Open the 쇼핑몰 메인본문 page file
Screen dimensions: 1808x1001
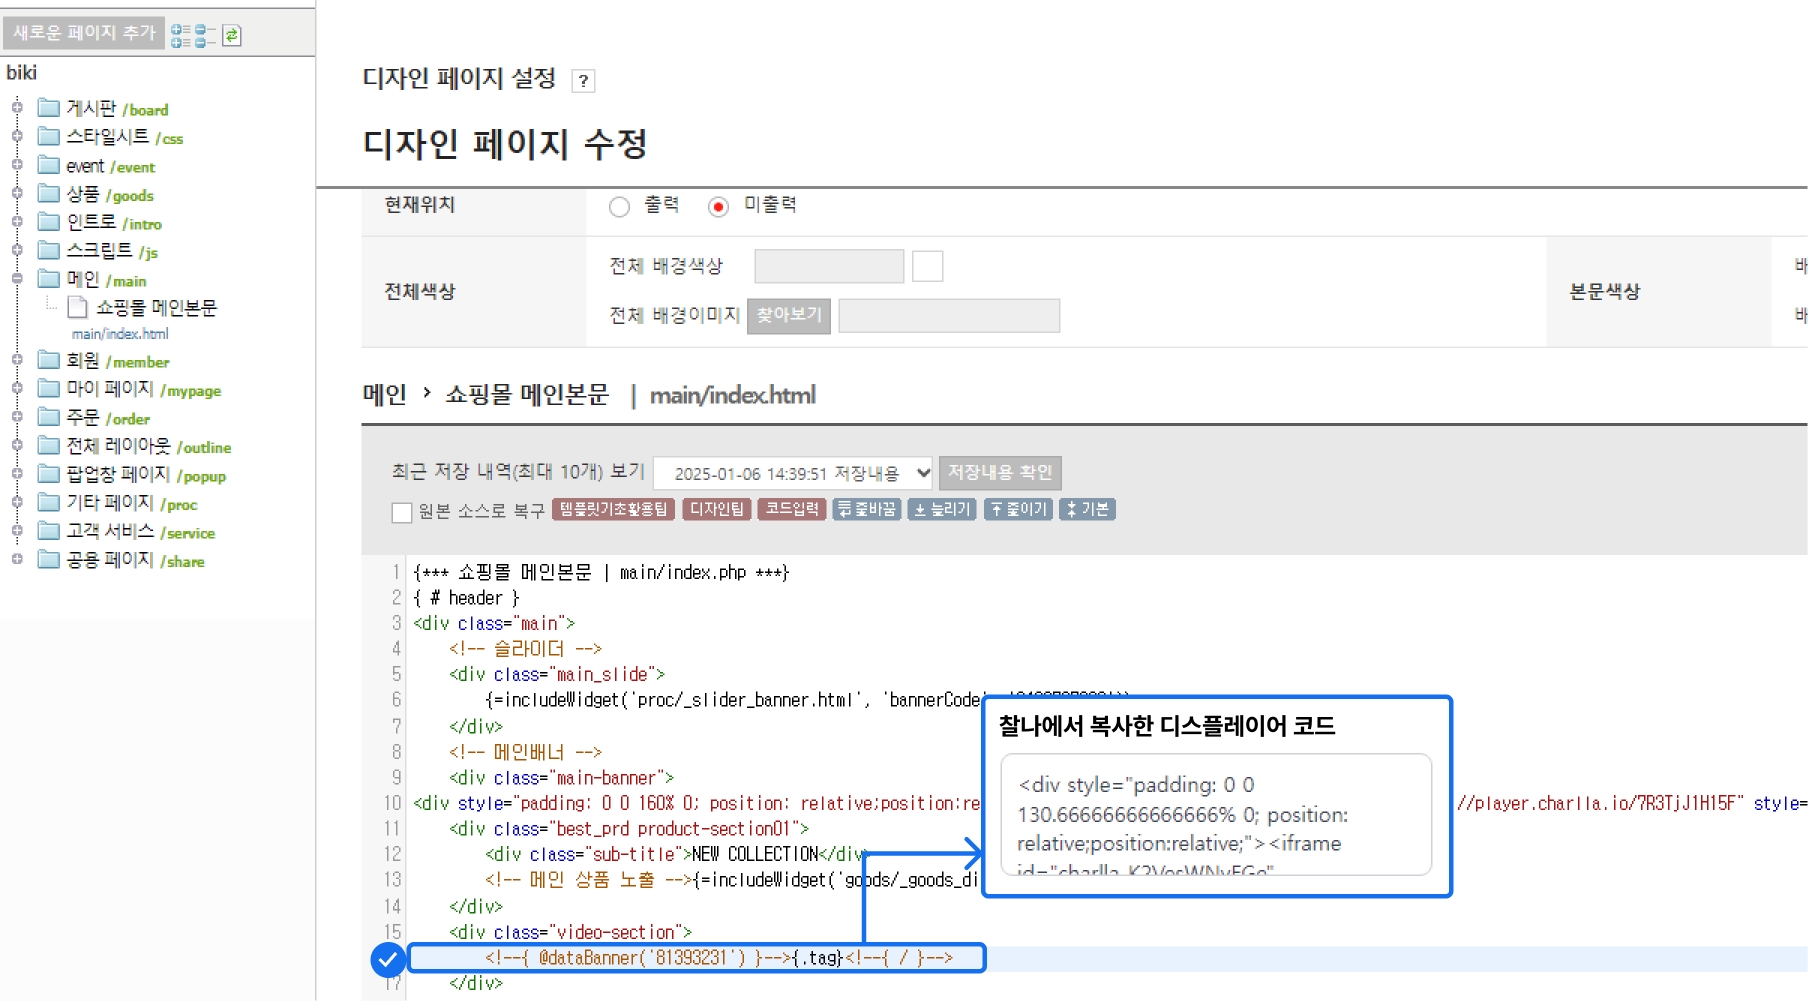155,308
